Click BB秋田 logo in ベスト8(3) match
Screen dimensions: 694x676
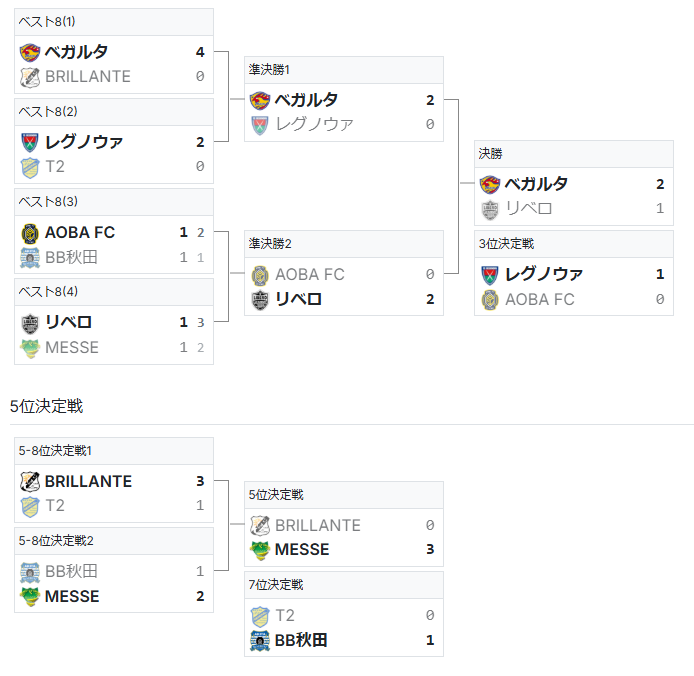(x=30, y=257)
